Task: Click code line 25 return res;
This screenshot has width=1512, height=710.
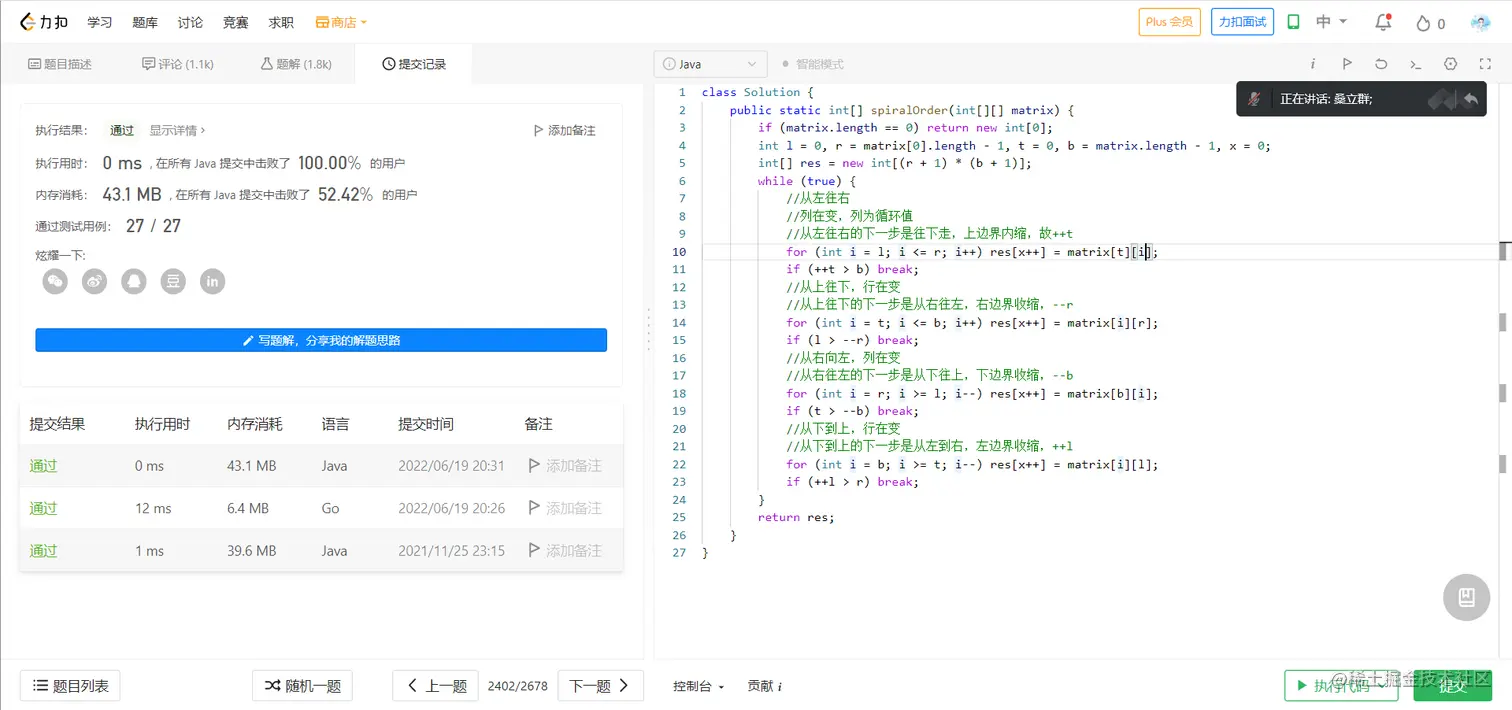Action: click(x=795, y=517)
